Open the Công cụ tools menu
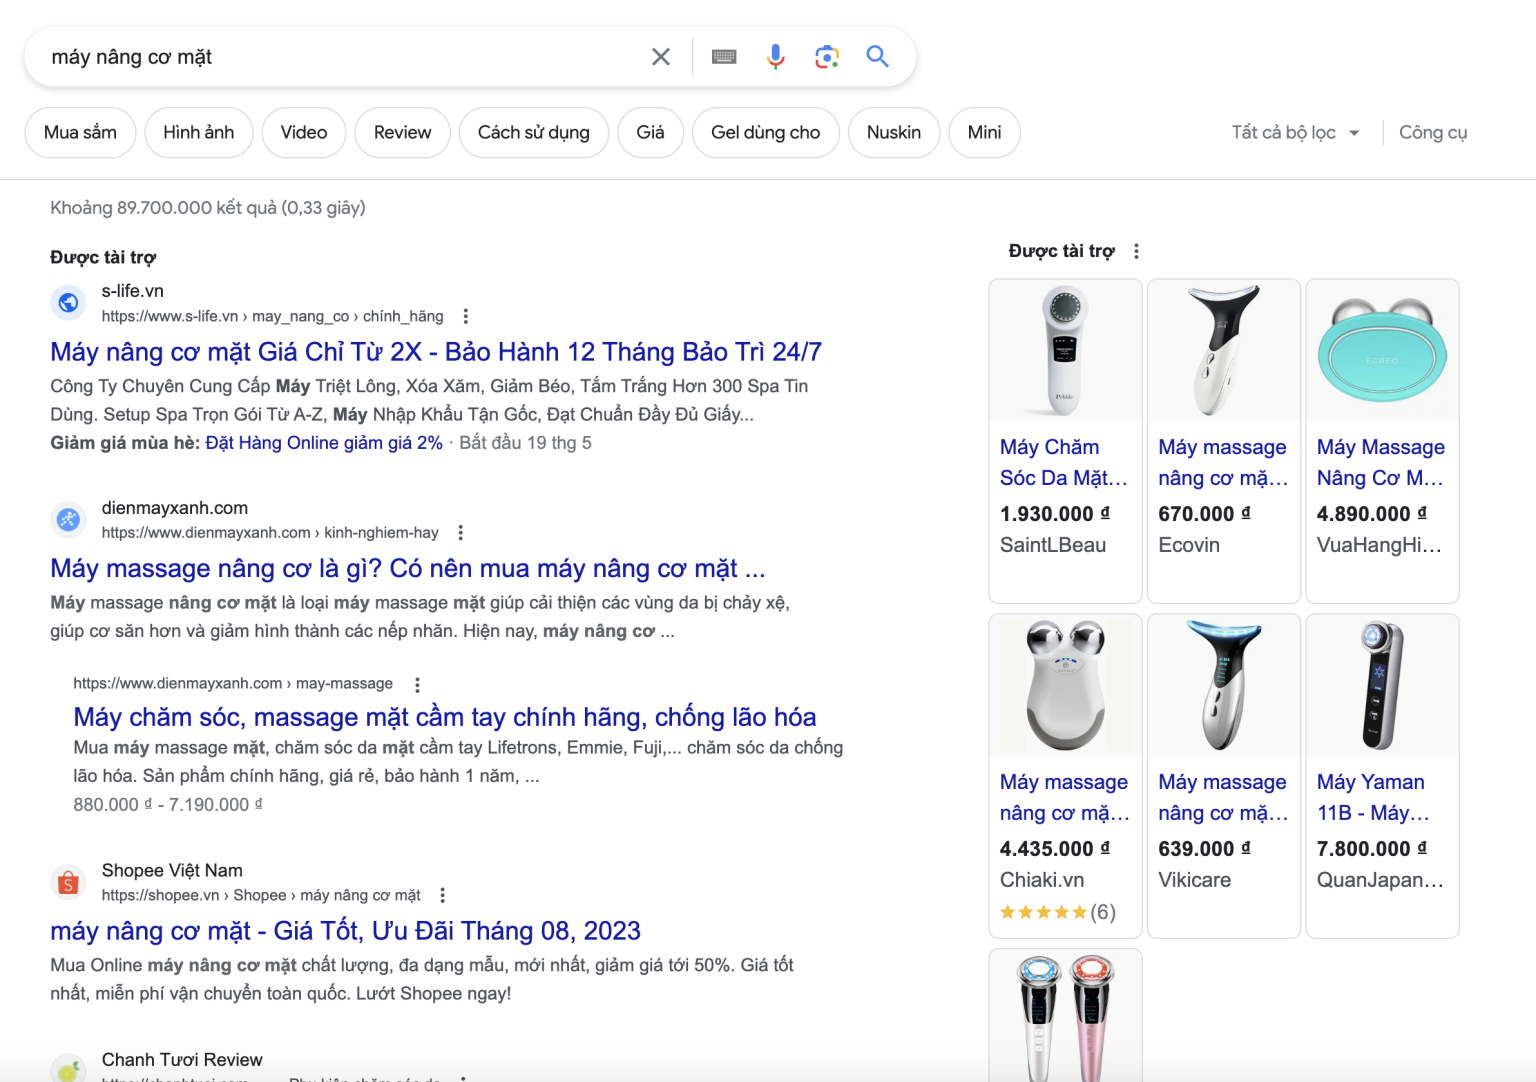Viewport: 1536px width, 1082px height. 1432,132
